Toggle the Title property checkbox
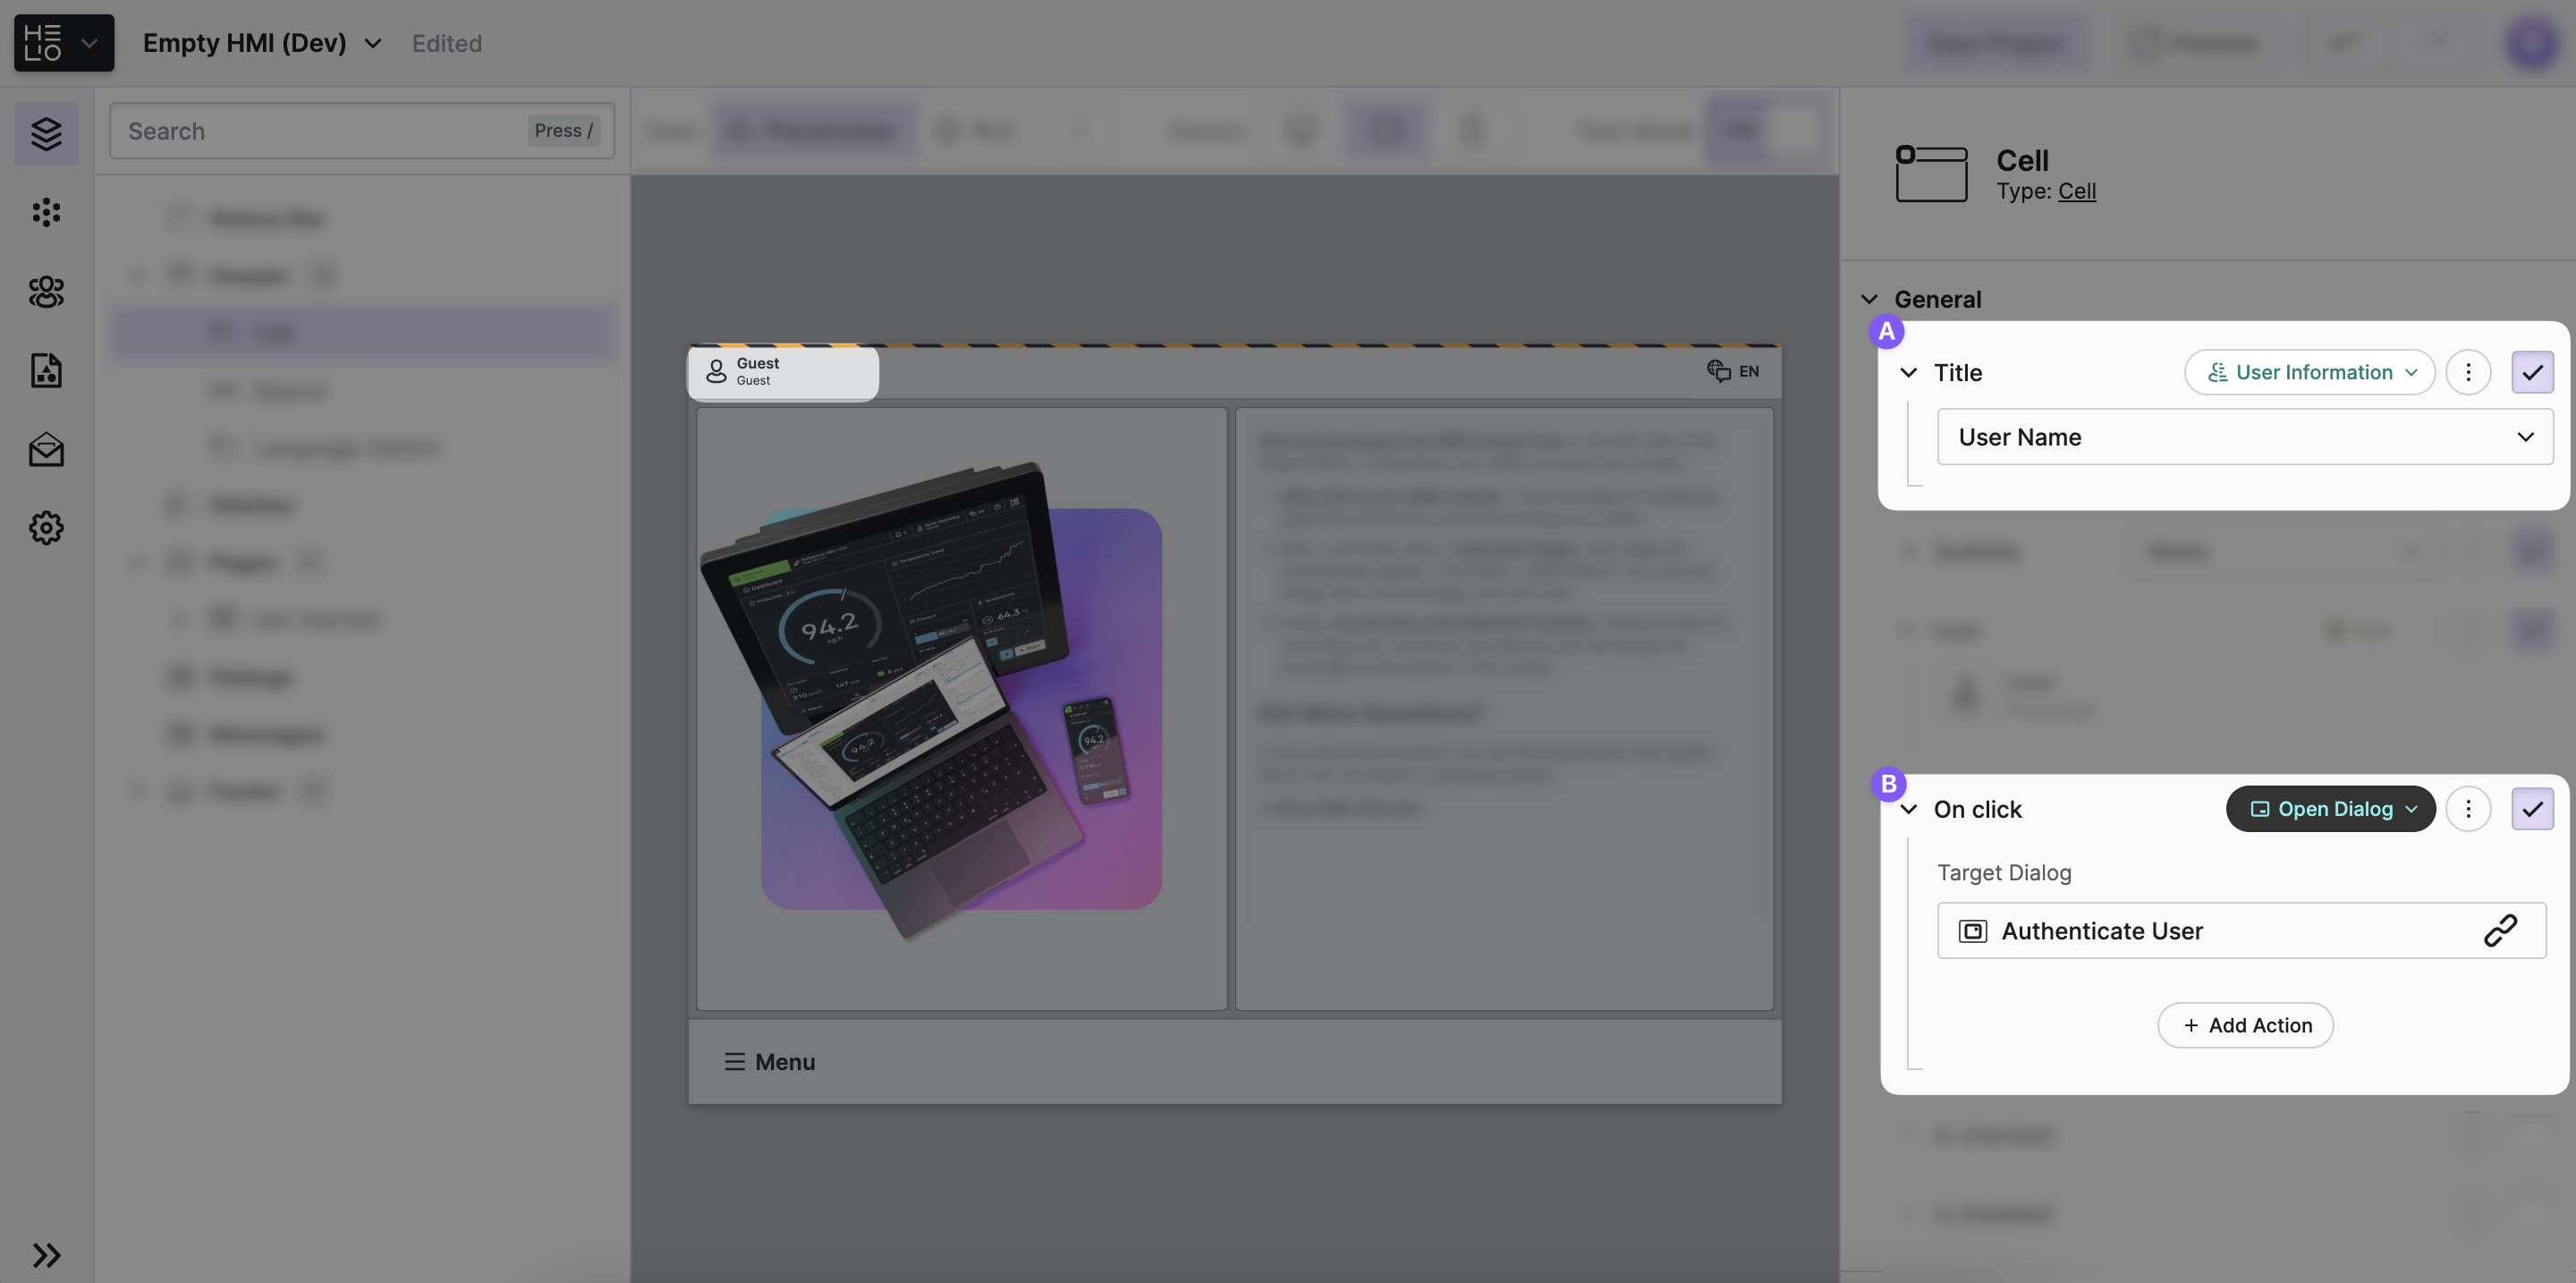This screenshot has height=1283, width=2576. click(2532, 372)
